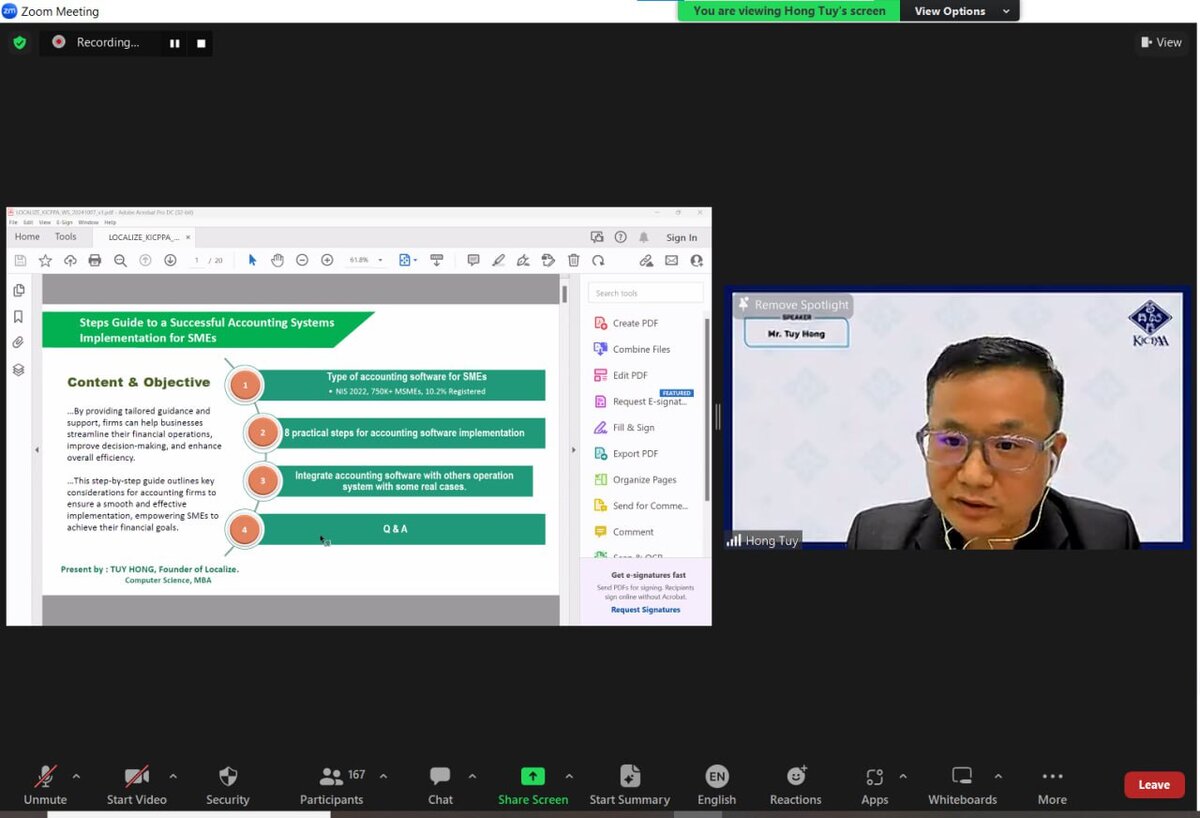
Task: Expand video options arrow beside Start Video
Action: 173,776
